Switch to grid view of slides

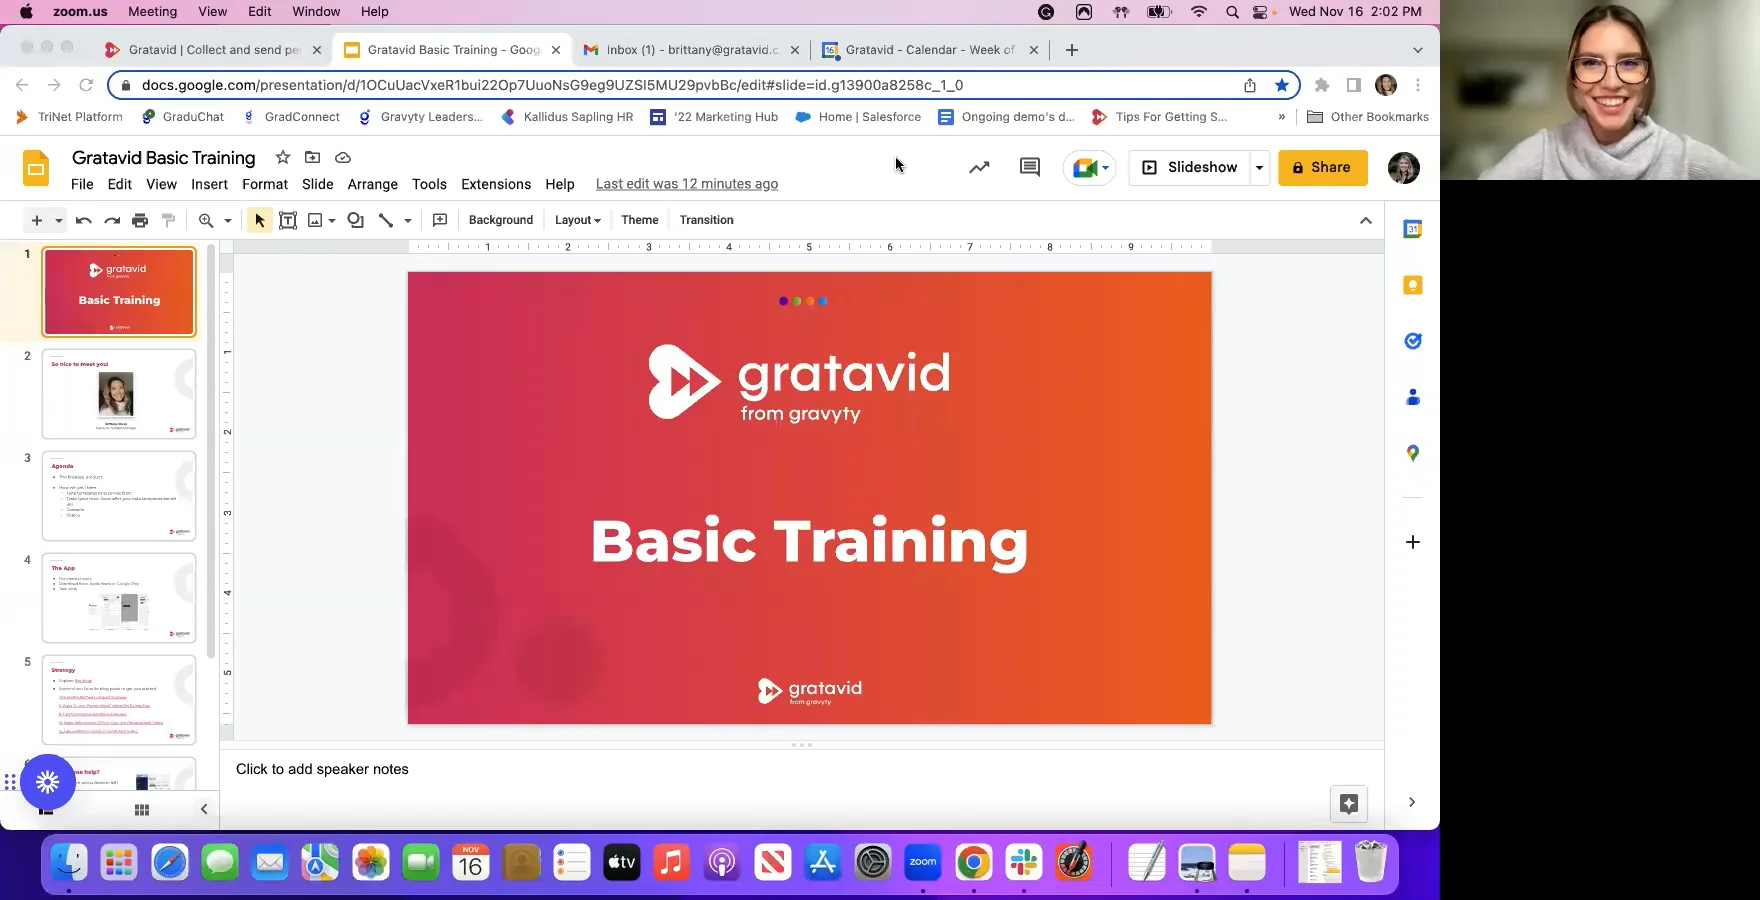[142, 810]
